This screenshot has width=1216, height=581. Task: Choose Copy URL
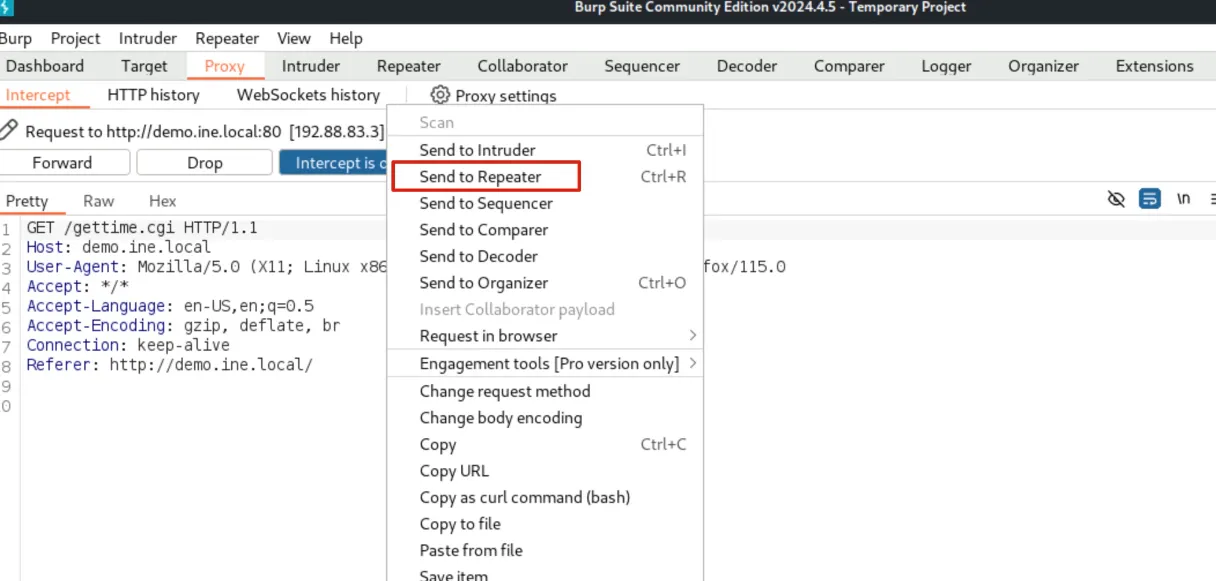545,471
